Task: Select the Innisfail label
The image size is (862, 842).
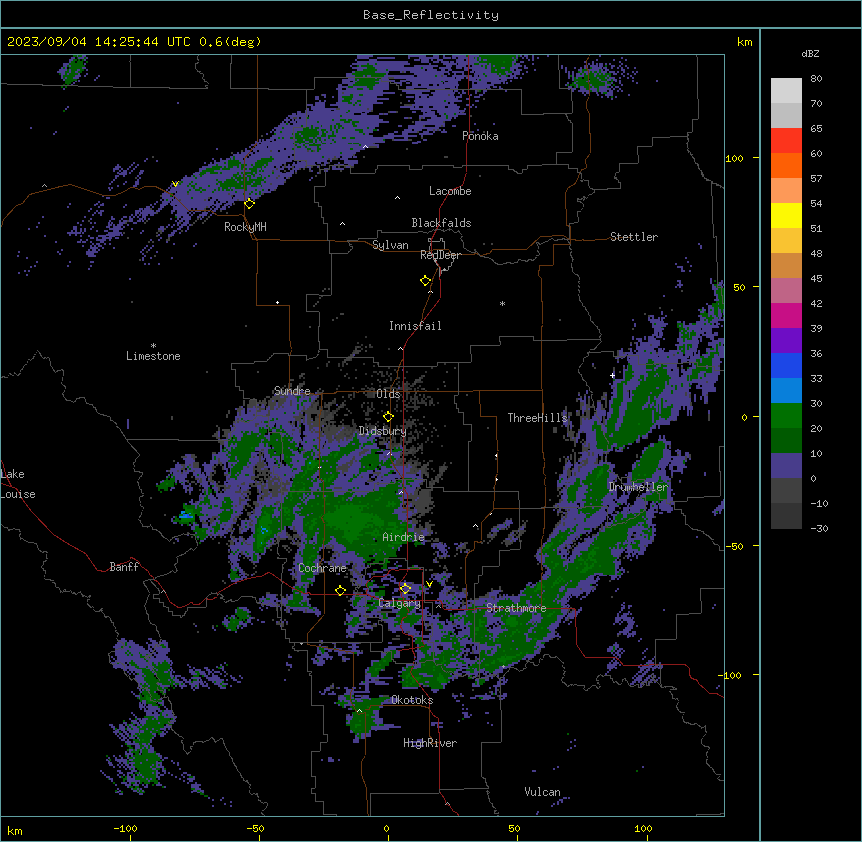Action: [x=415, y=326]
